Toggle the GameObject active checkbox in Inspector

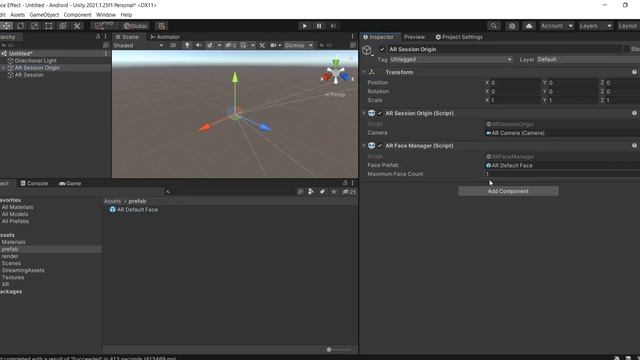pyautogui.click(x=382, y=49)
